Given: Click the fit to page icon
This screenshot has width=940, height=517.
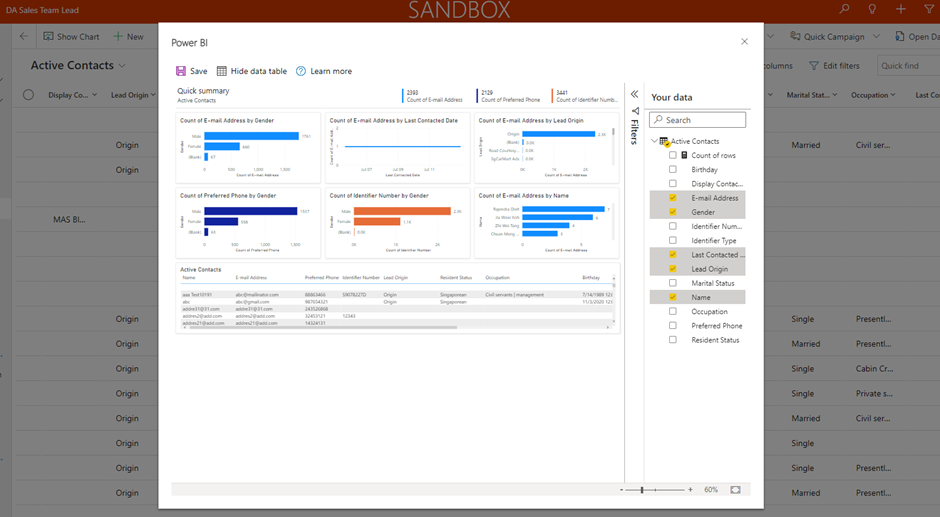Looking at the screenshot, I should (x=736, y=490).
